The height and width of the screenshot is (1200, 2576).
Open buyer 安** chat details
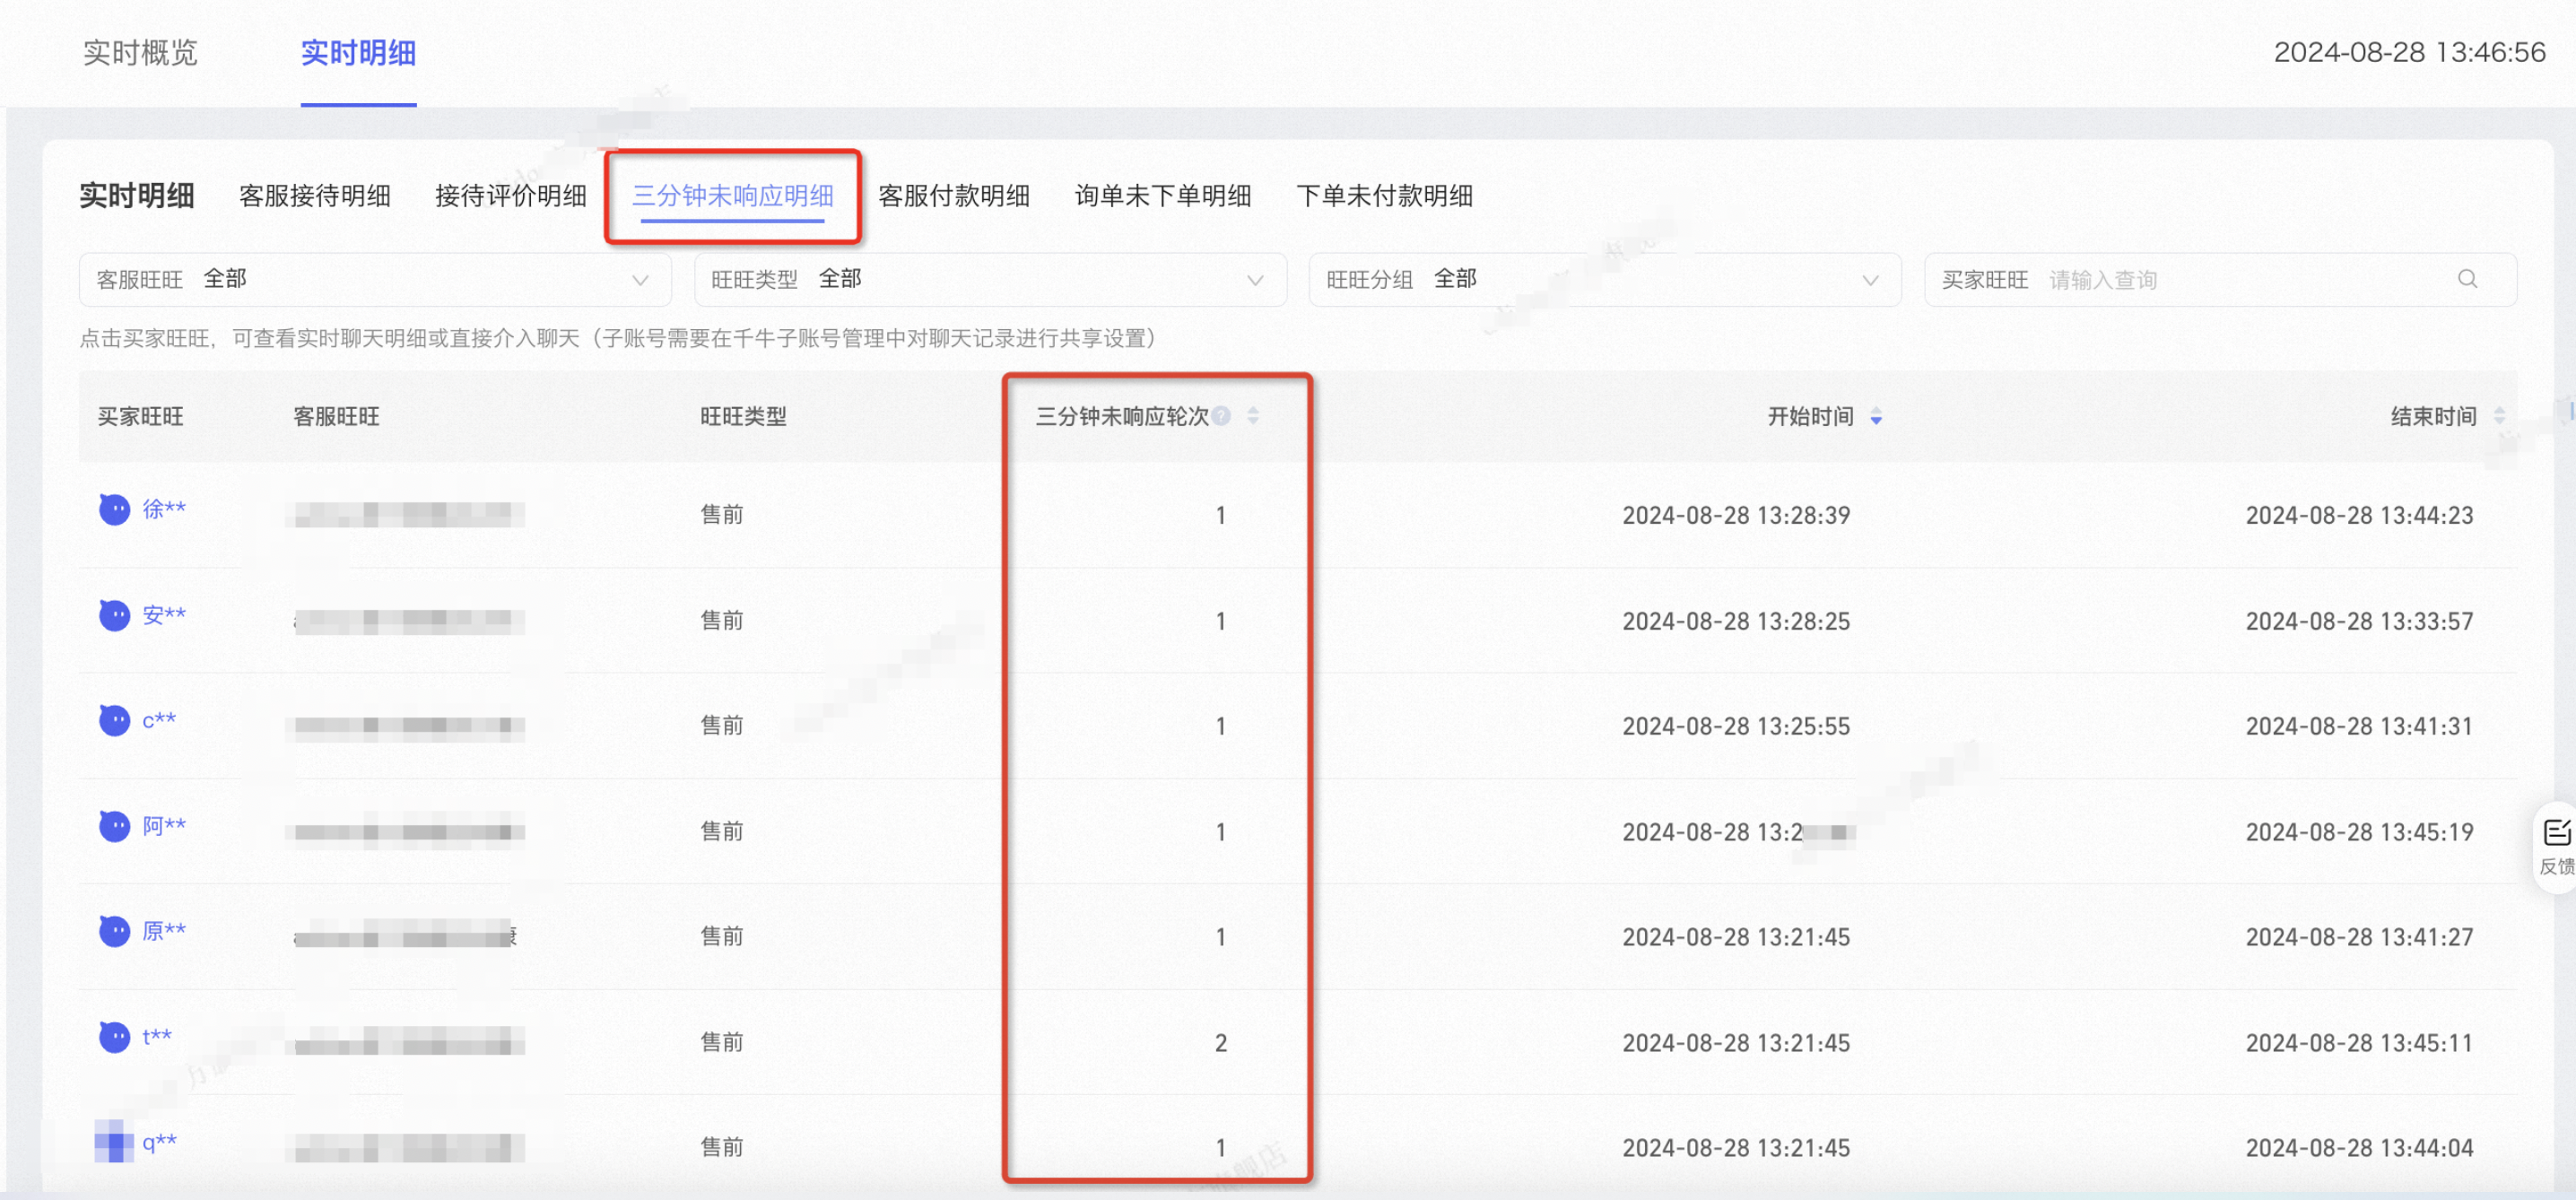pos(164,615)
